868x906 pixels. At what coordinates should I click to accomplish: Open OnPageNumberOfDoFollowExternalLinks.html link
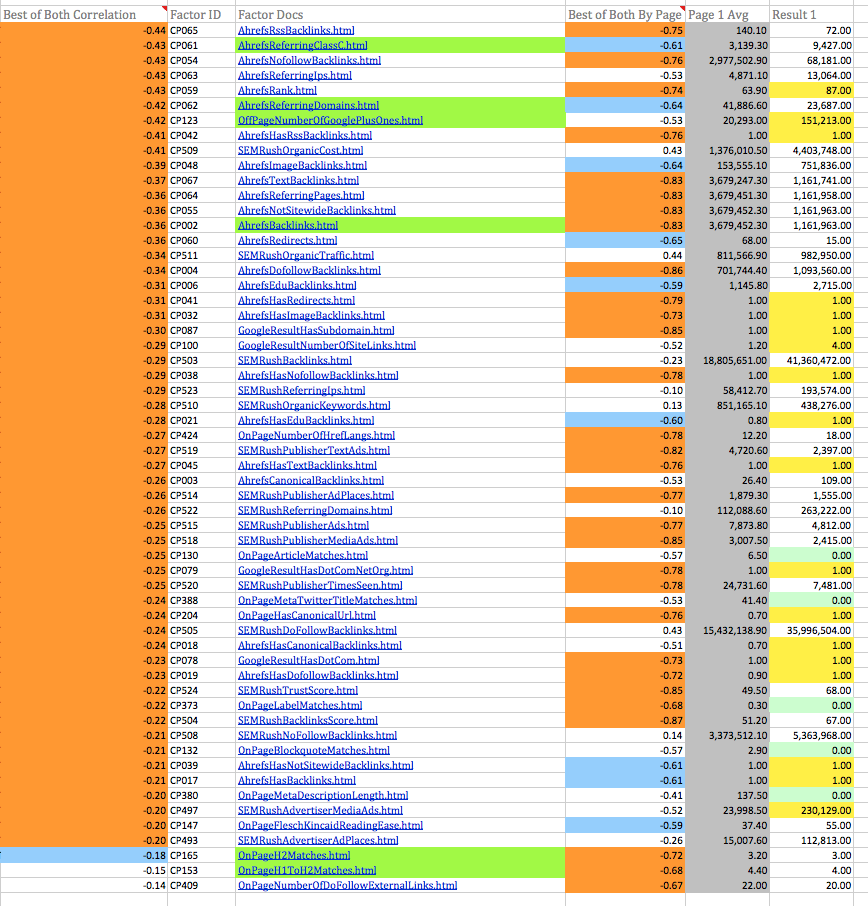(x=347, y=887)
